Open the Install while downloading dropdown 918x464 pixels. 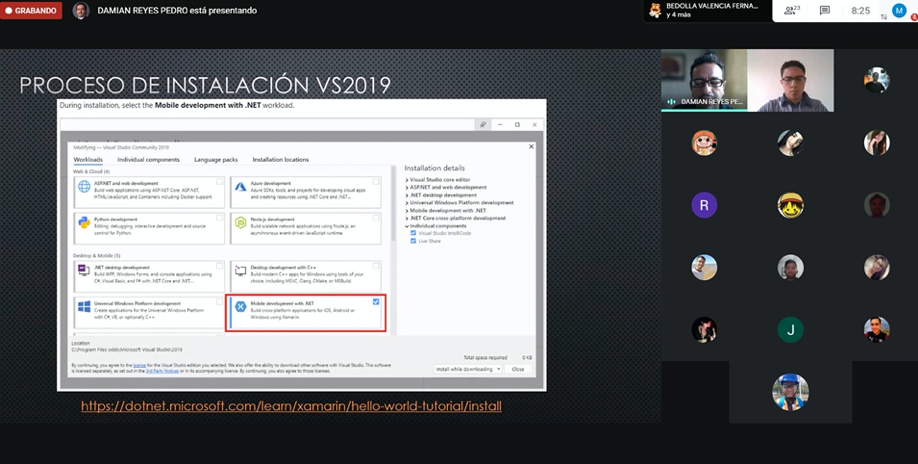467,369
